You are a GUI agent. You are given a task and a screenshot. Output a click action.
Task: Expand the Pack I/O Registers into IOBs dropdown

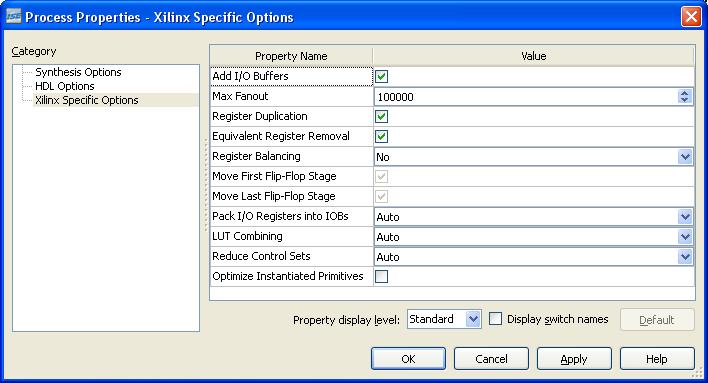[x=685, y=217]
